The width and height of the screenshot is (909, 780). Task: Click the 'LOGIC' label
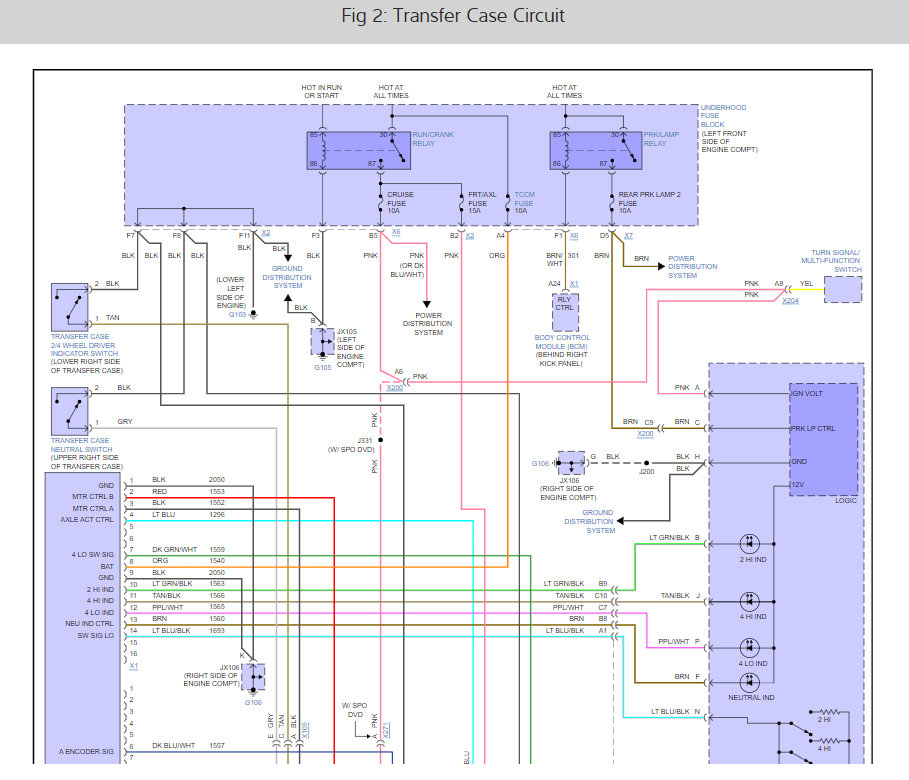coord(845,500)
